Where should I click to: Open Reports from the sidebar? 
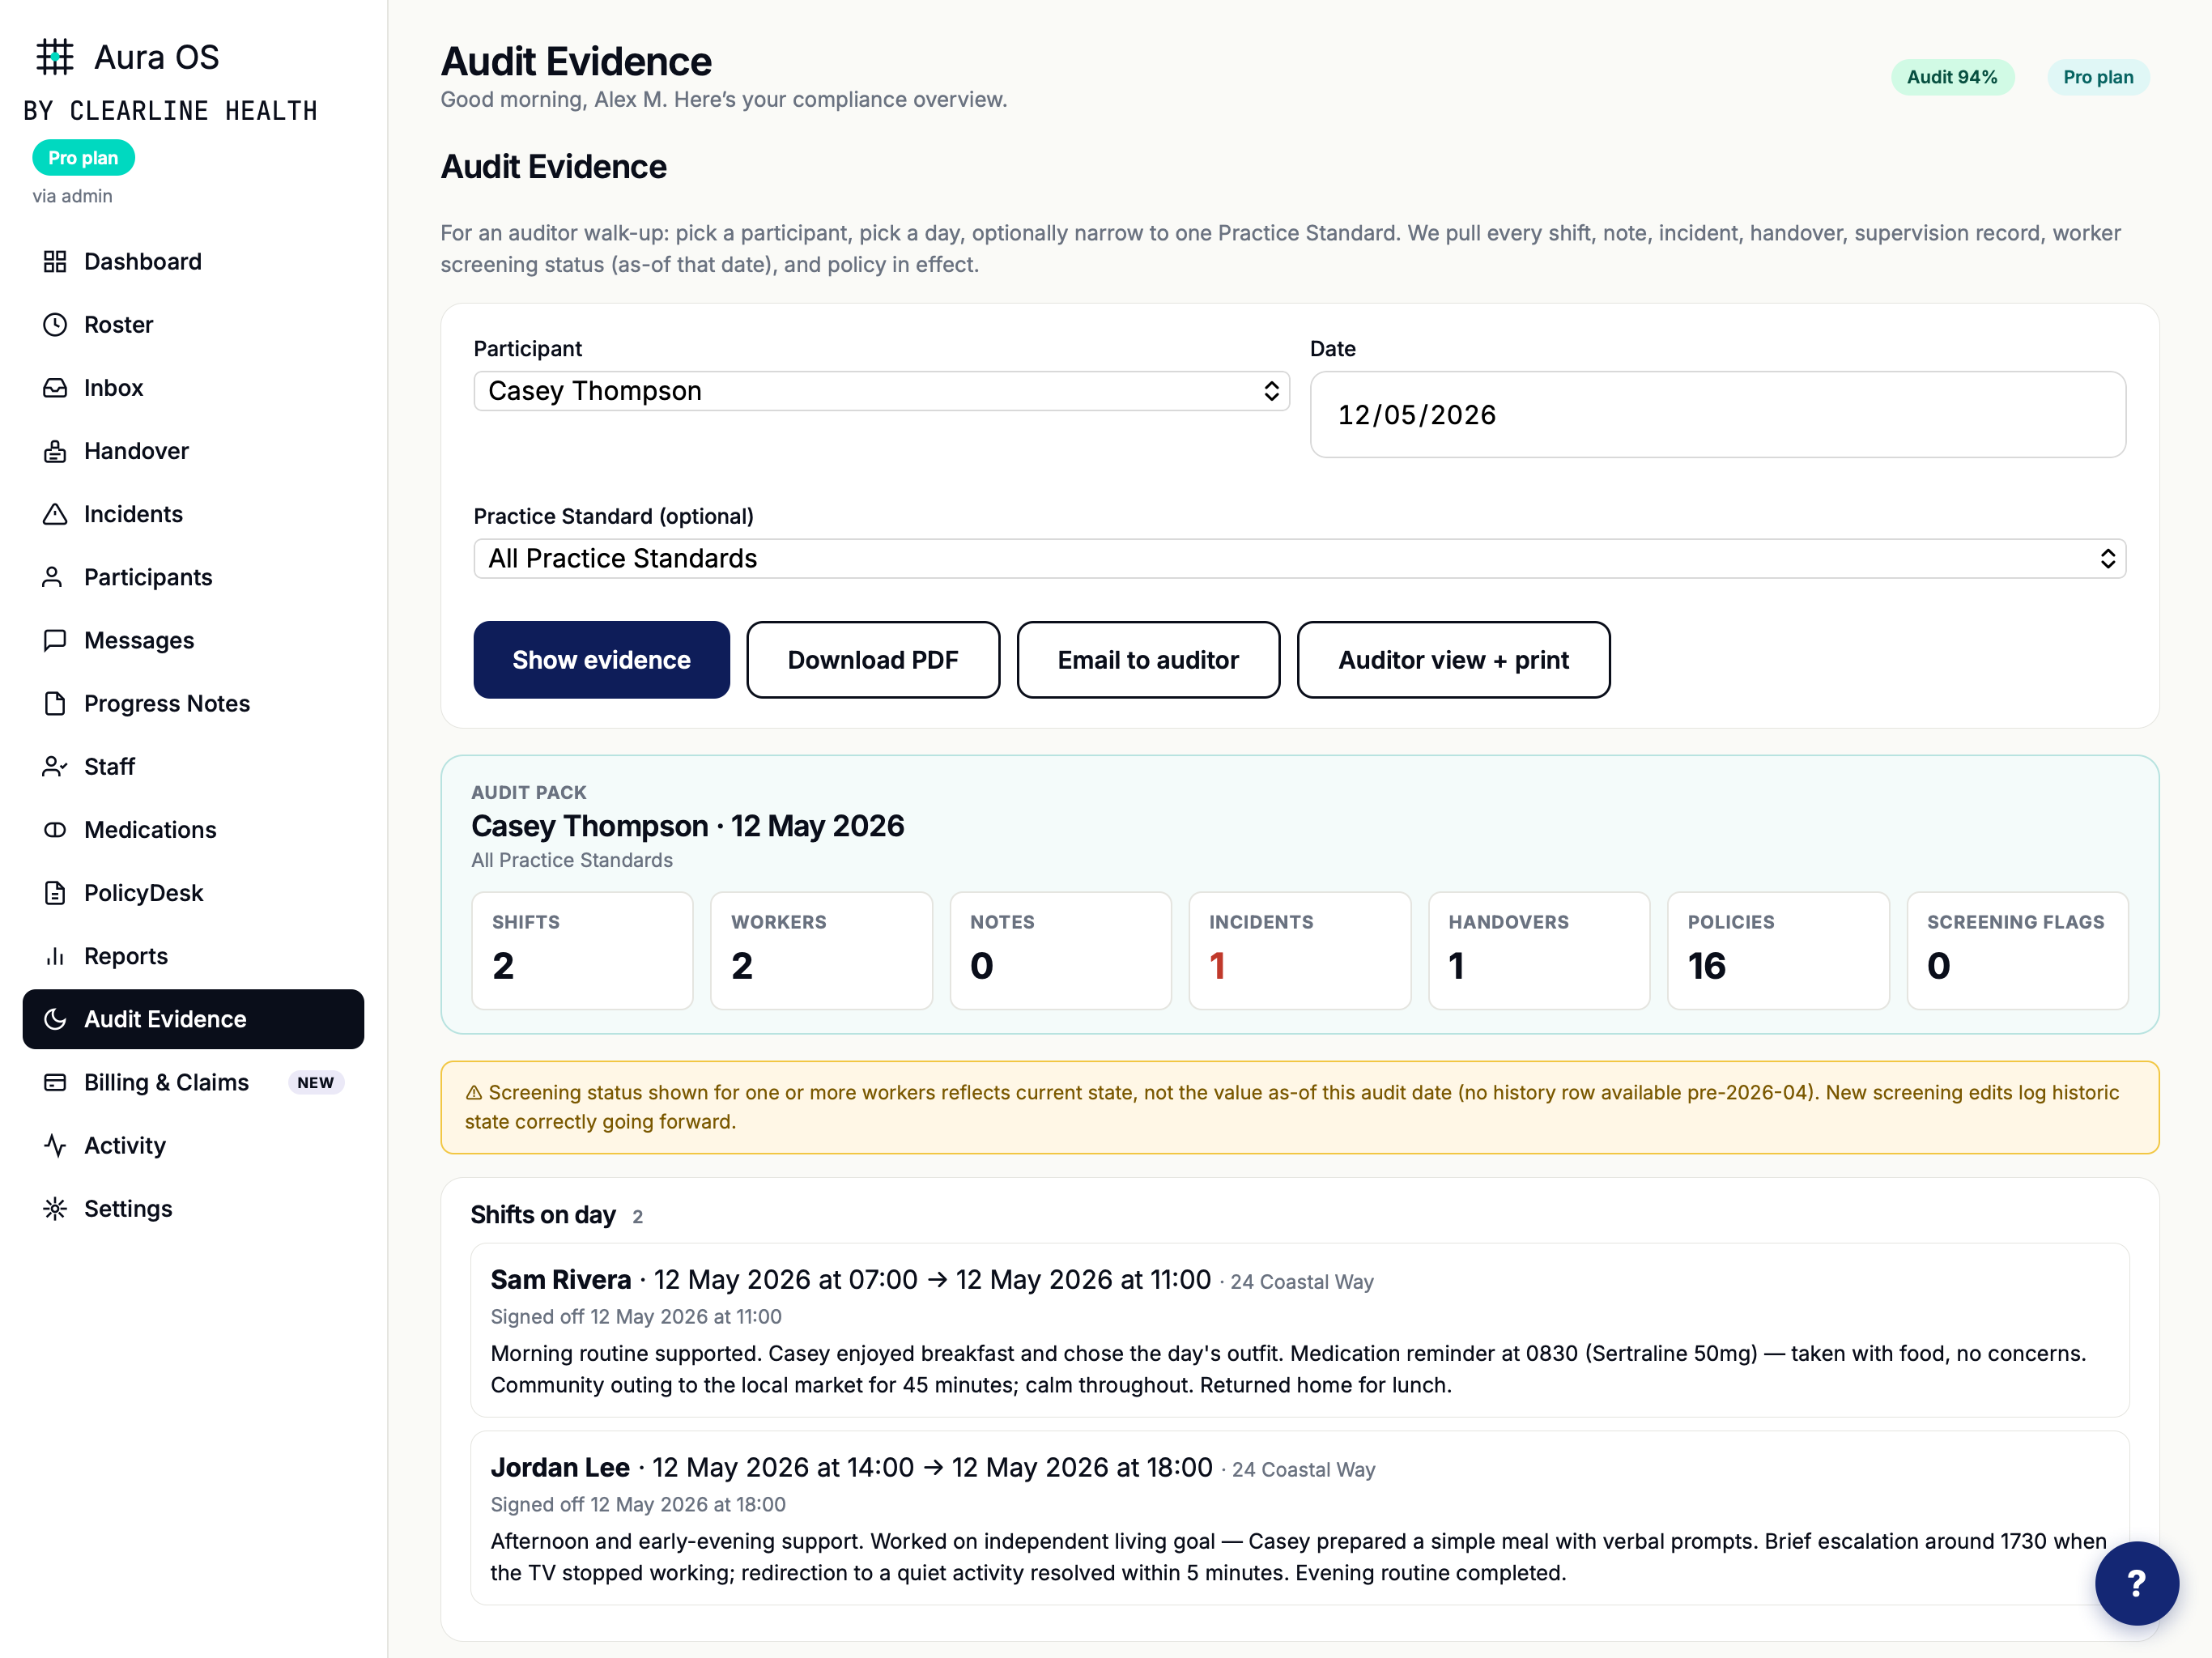click(x=193, y=956)
